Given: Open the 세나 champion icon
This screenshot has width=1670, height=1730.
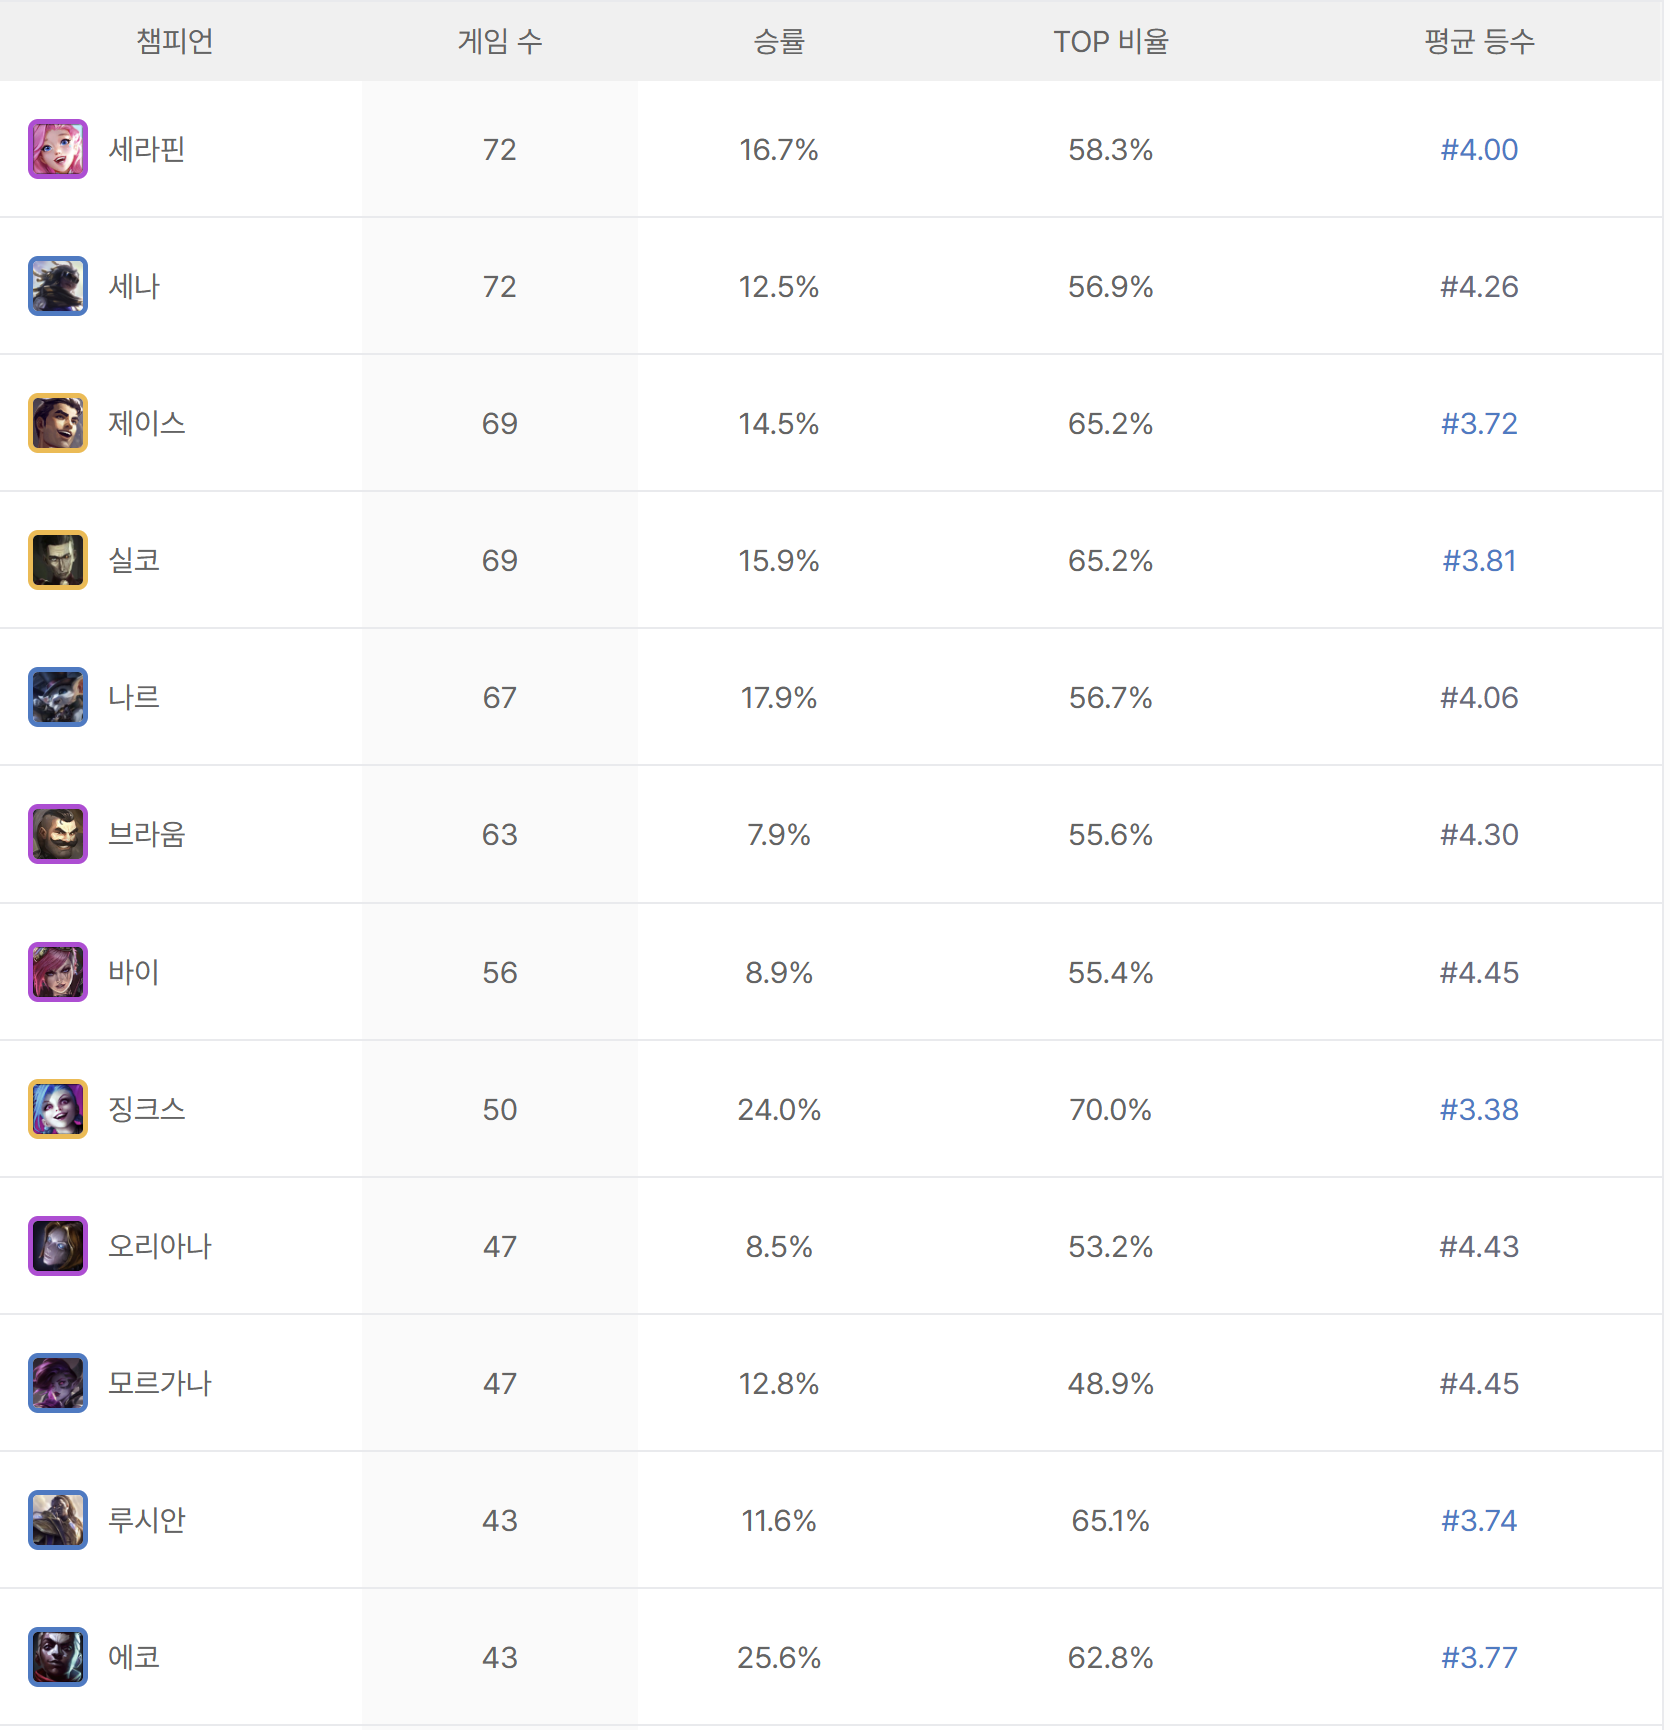Looking at the screenshot, I should pos(58,286).
